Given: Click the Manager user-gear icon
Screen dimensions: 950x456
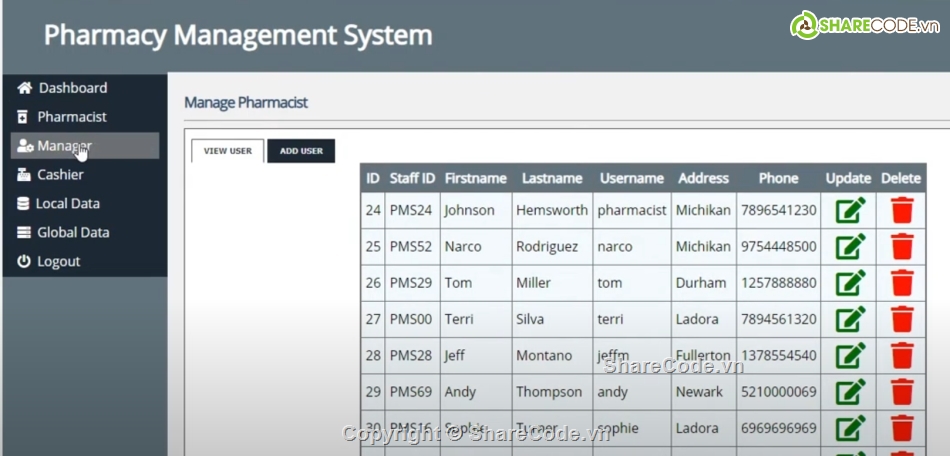Looking at the screenshot, I should coord(25,146).
